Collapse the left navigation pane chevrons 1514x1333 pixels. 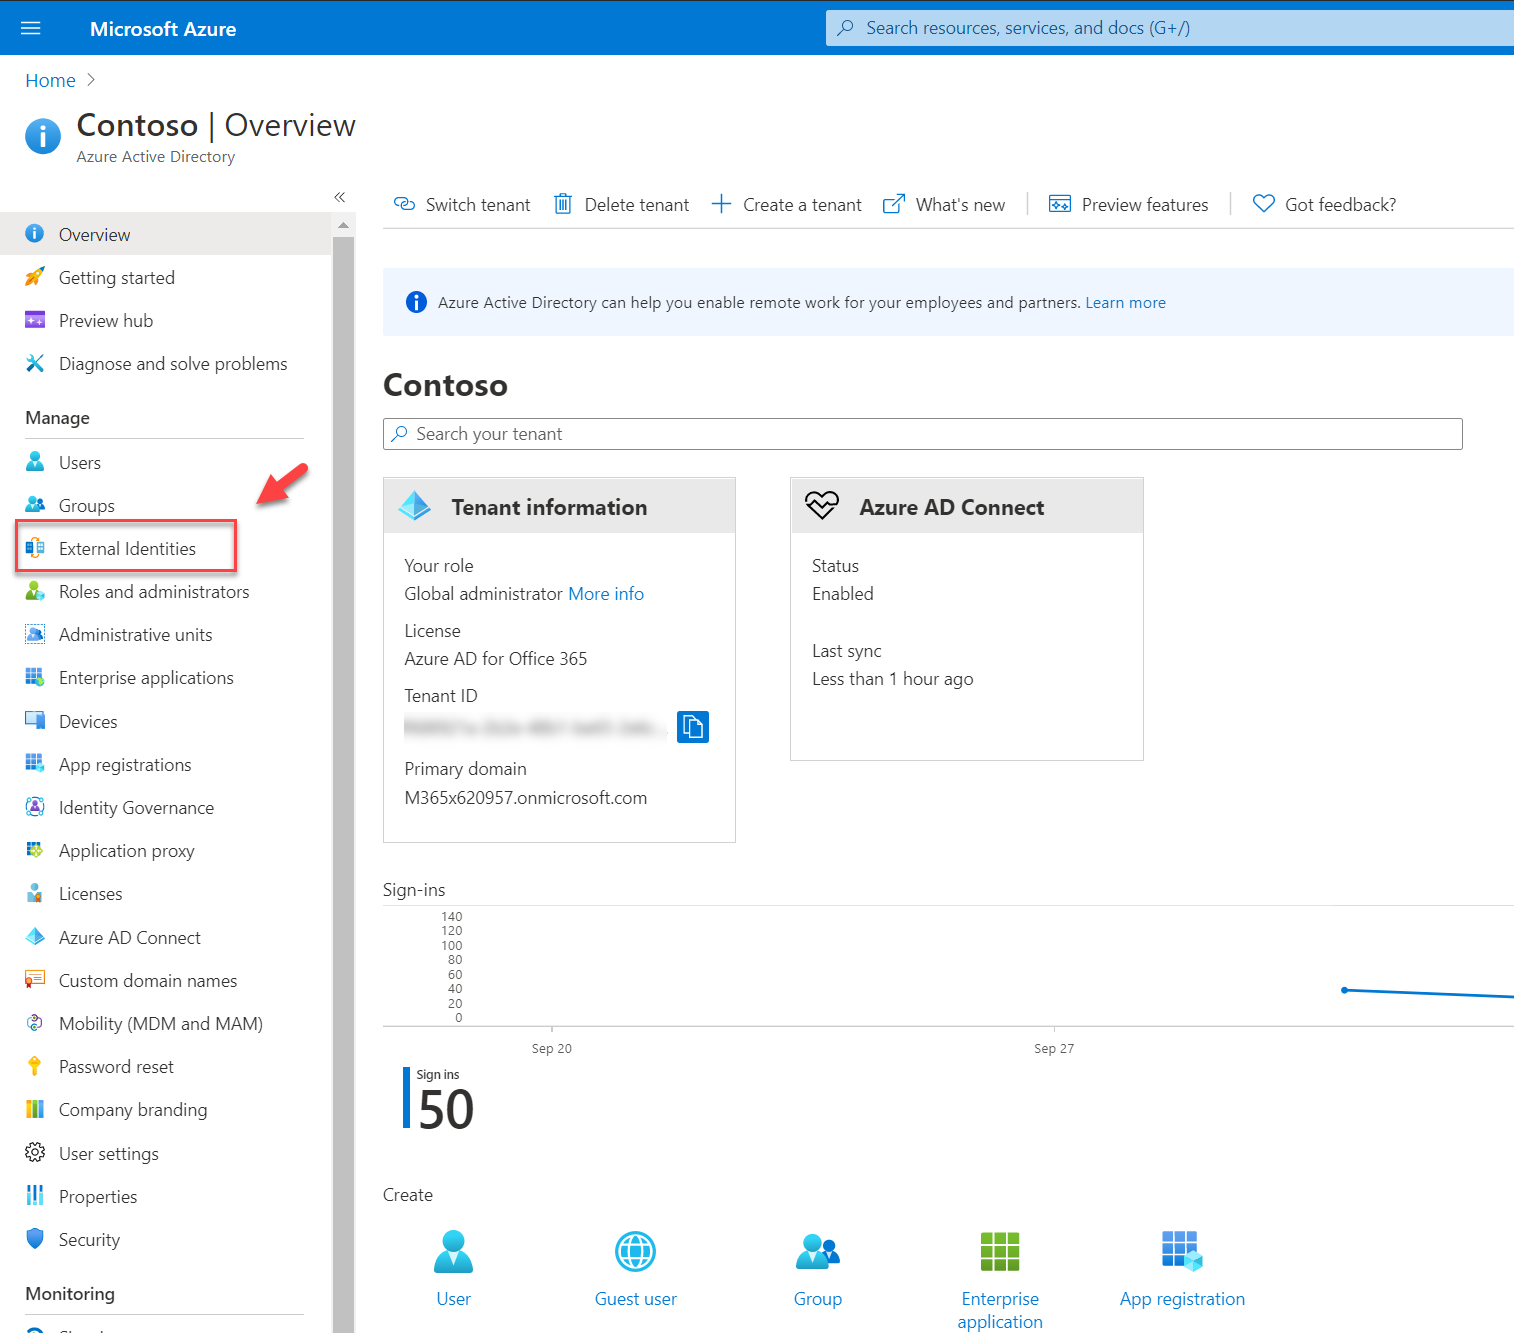340,197
